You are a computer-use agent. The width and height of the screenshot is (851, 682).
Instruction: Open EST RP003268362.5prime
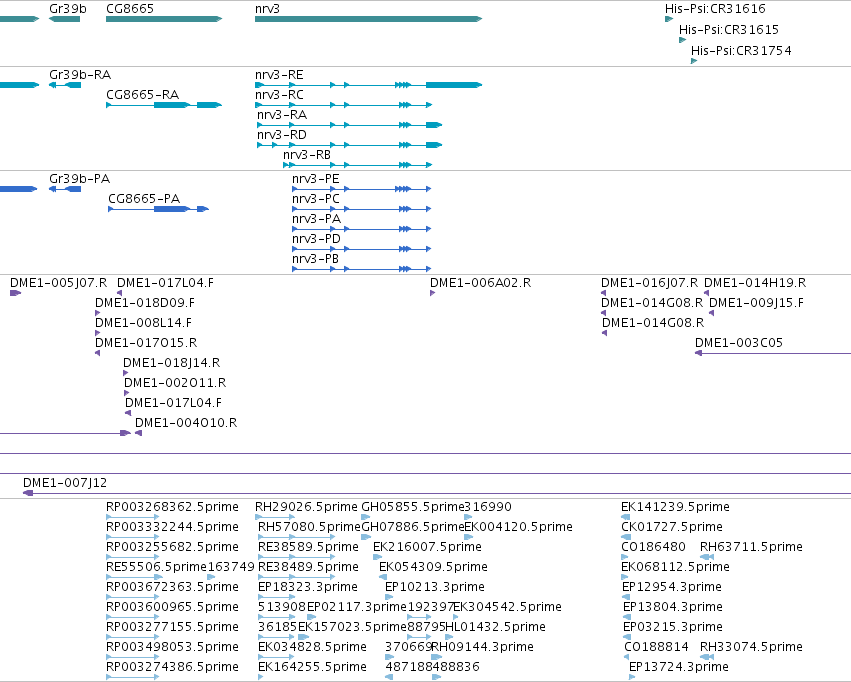[172, 507]
